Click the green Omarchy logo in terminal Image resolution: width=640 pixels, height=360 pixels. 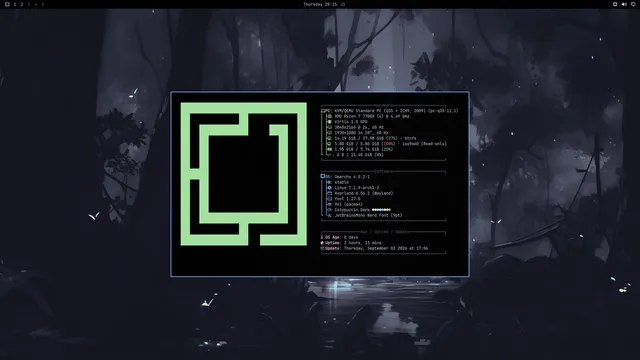click(244, 174)
